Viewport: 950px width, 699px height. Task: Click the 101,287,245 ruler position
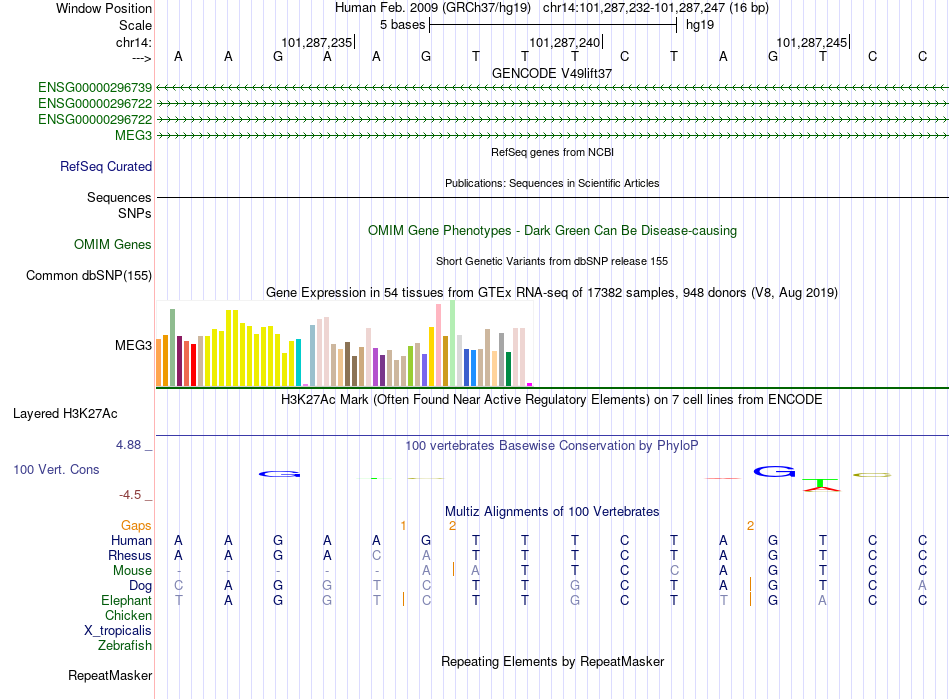(x=812, y=42)
